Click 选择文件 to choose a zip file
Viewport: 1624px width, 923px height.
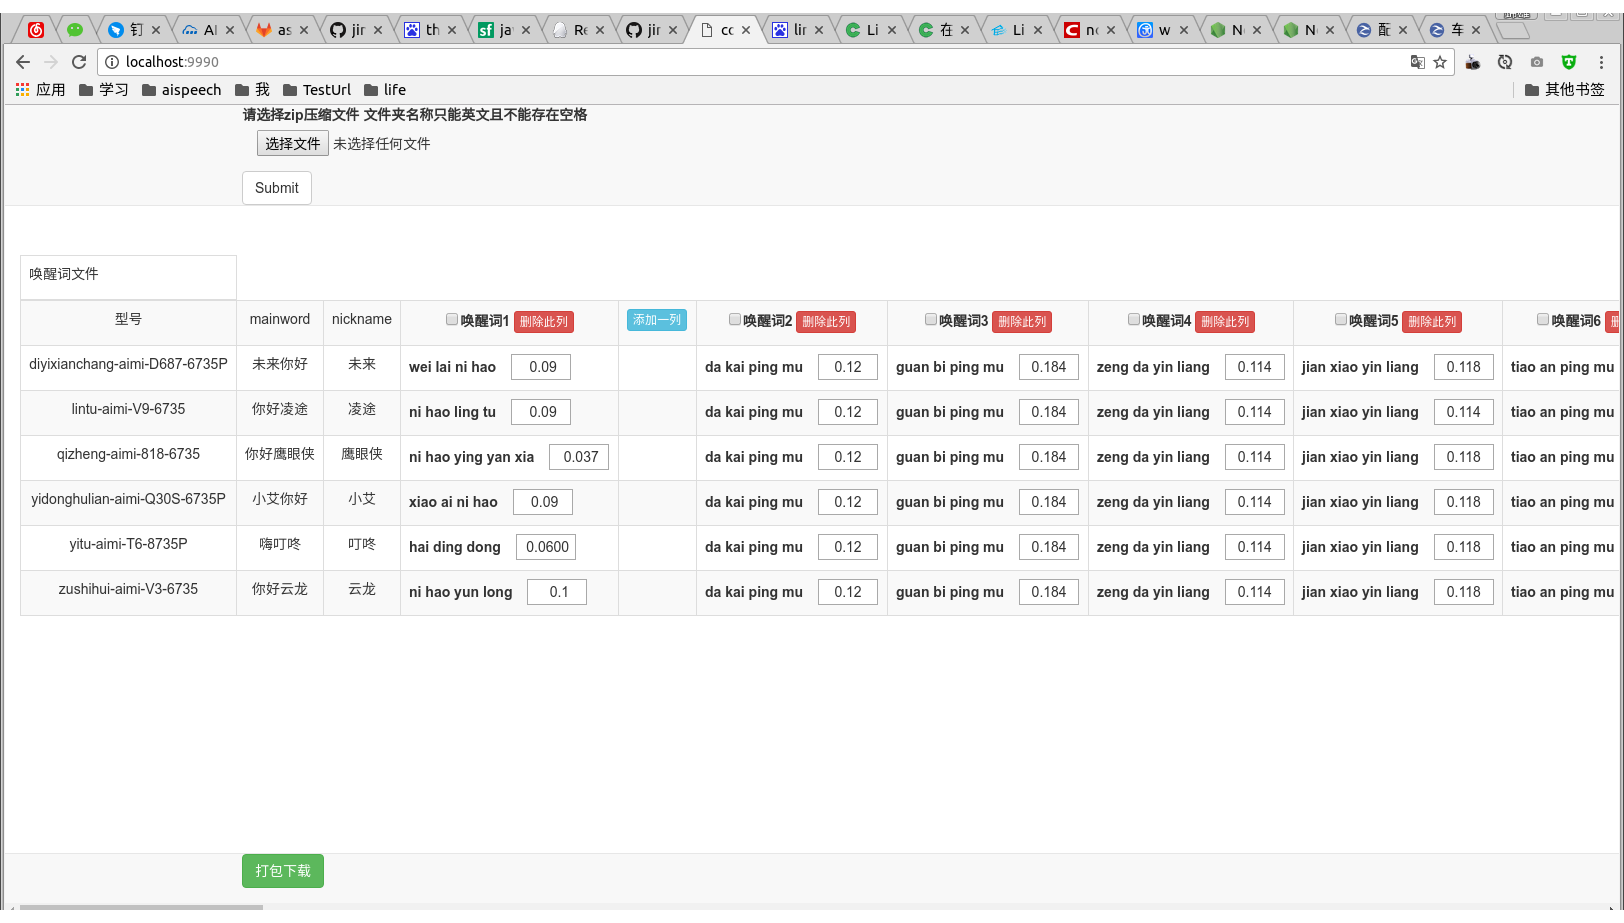pyautogui.click(x=292, y=144)
